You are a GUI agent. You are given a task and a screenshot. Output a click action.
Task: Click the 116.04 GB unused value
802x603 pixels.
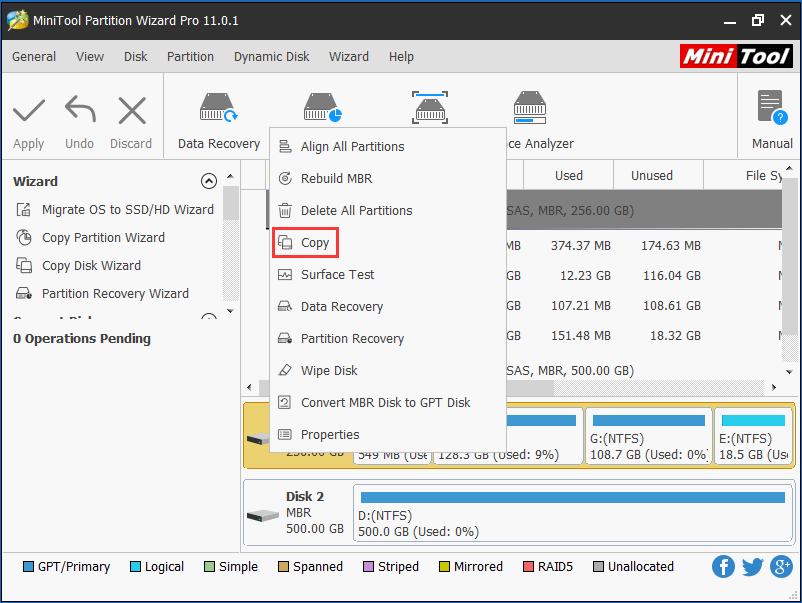pyautogui.click(x=672, y=276)
